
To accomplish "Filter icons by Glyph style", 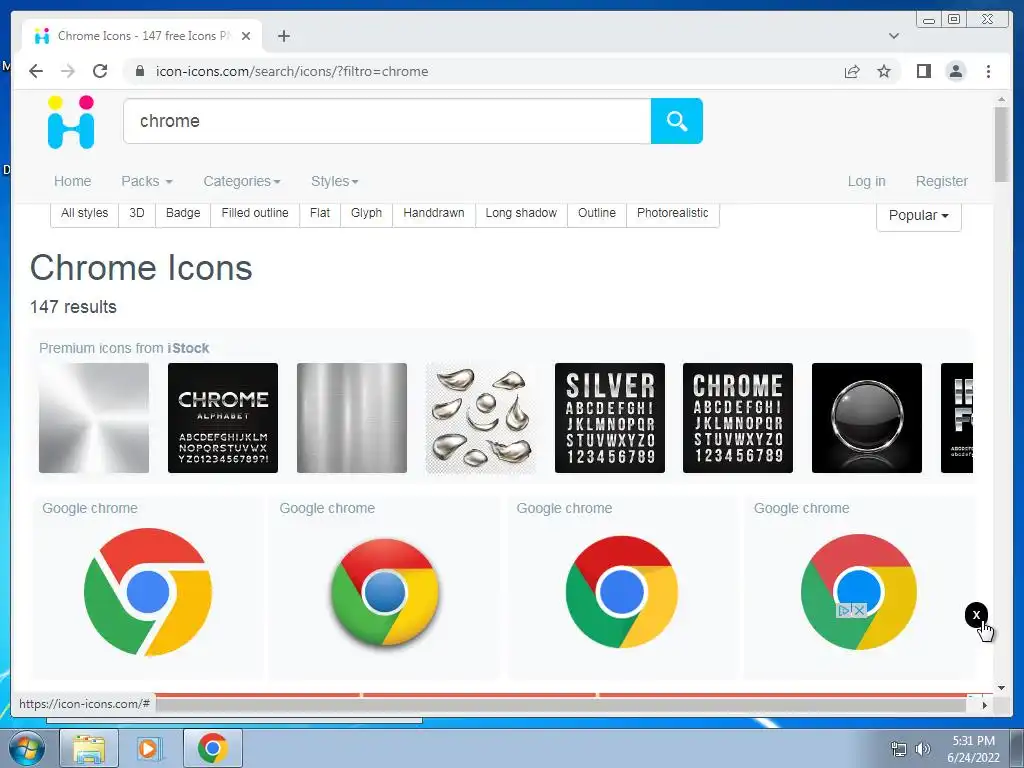I will pyautogui.click(x=366, y=213).
